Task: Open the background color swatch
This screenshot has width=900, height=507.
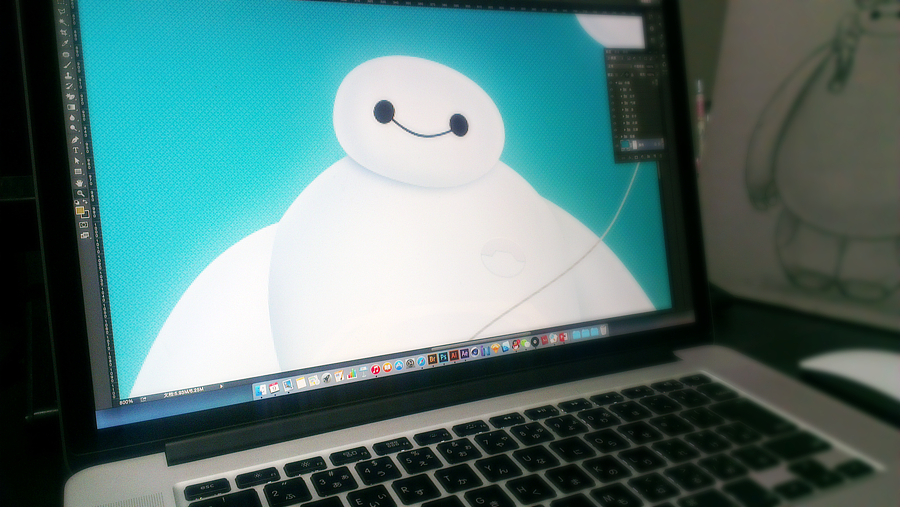Action: point(86,215)
